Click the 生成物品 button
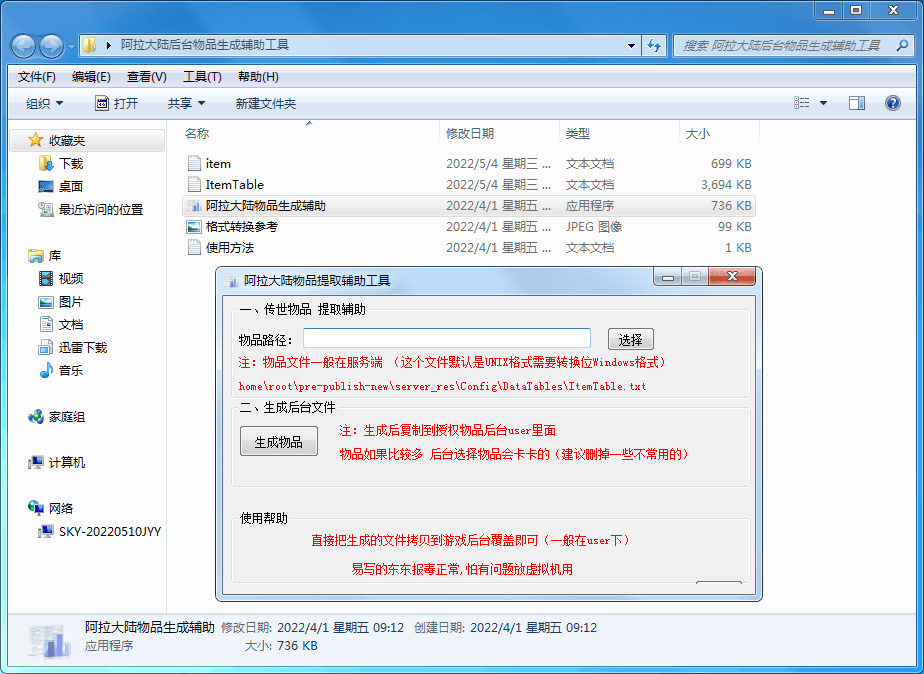924x674 pixels. coord(278,440)
